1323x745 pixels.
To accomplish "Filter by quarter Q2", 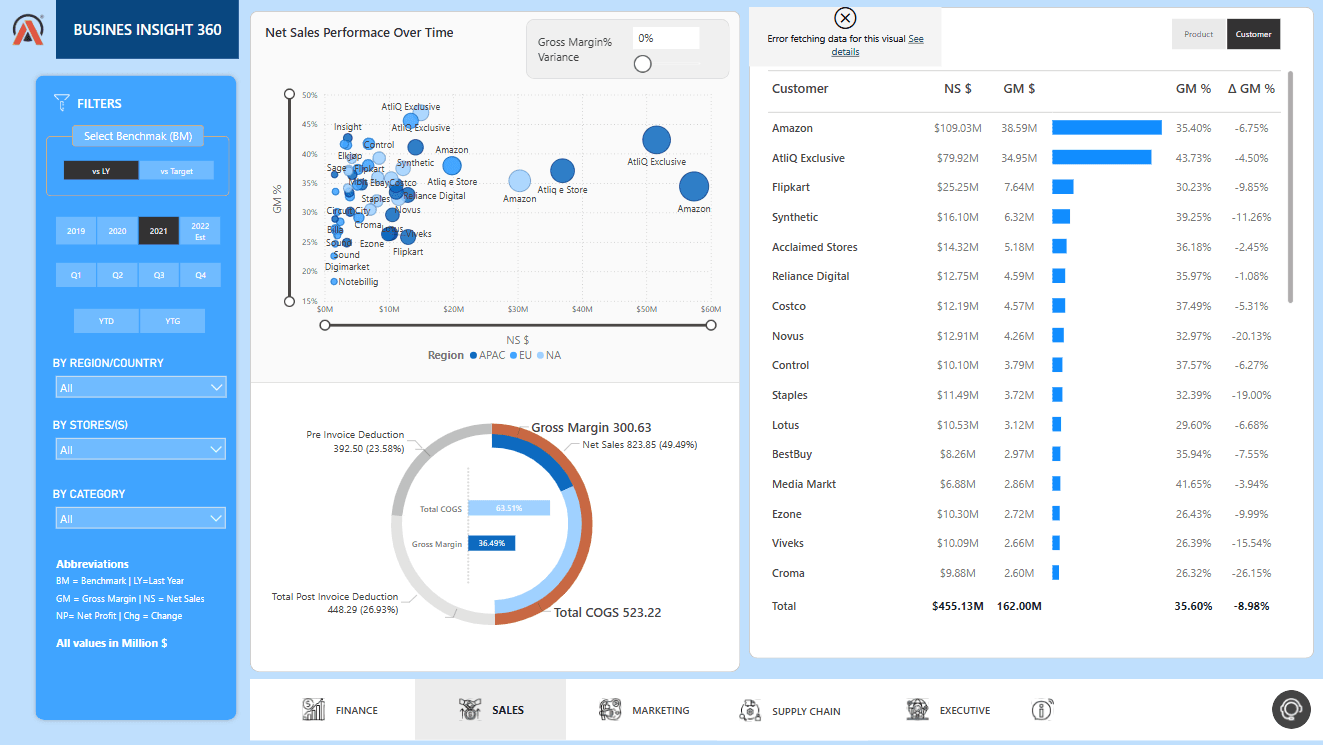I will tap(117, 275).
